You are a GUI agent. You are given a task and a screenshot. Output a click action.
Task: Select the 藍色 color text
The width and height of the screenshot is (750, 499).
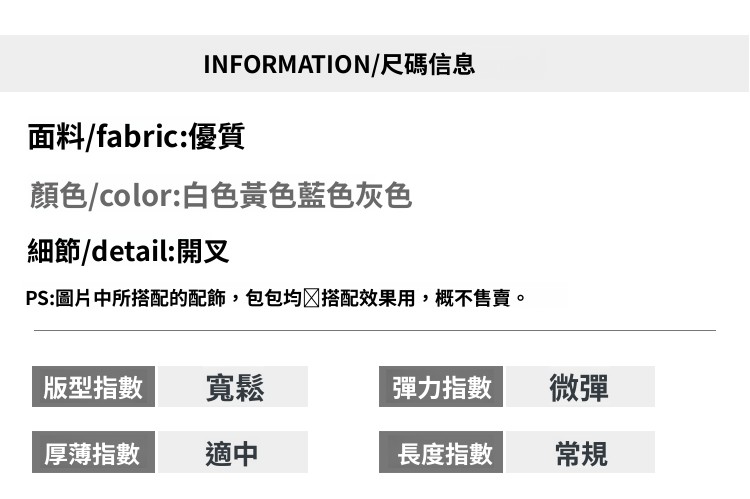click(326, 195)
